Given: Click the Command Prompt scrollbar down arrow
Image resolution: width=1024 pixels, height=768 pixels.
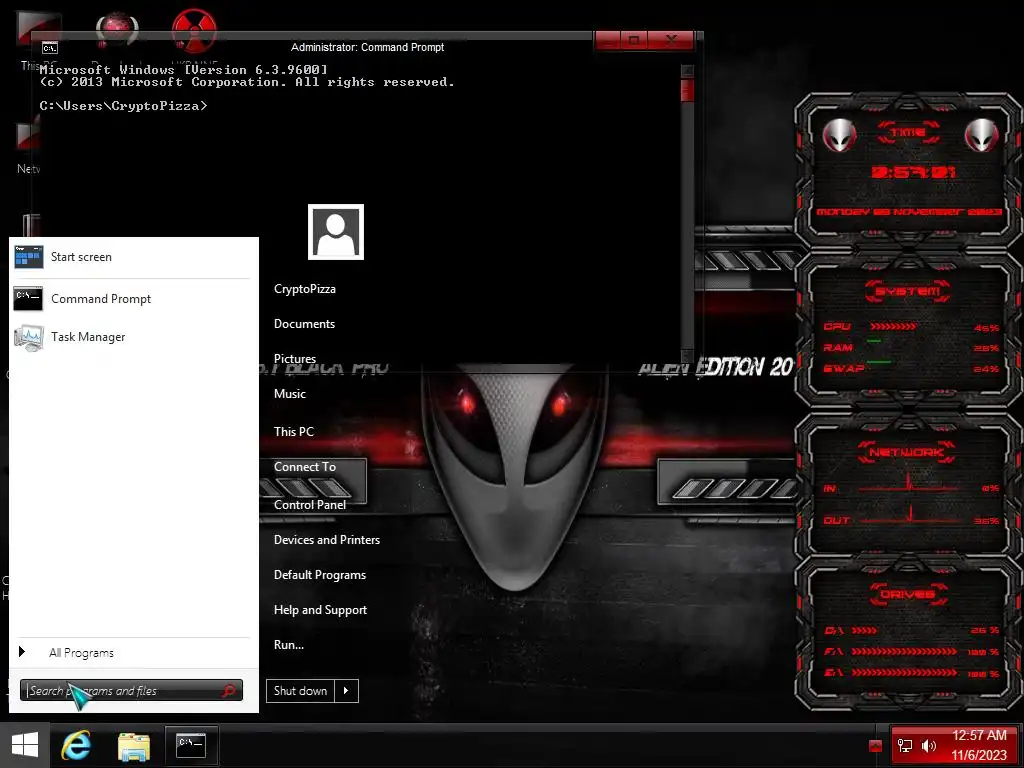Looking at the screenshot, I should pyautogui.click(x=687, y=356).
